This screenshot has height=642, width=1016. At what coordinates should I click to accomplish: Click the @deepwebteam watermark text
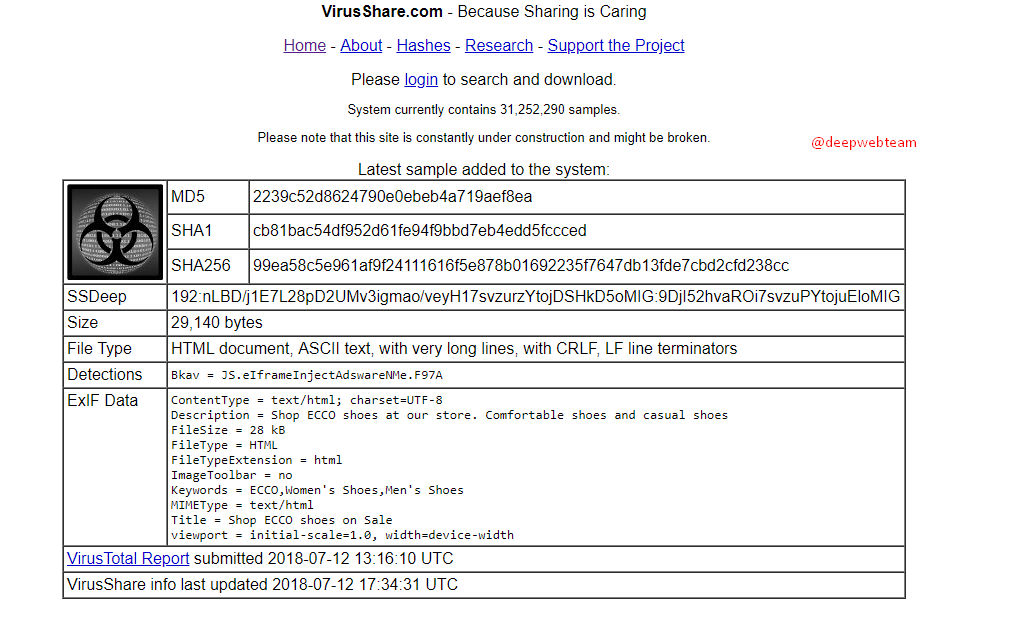click(x=863, y=142)
